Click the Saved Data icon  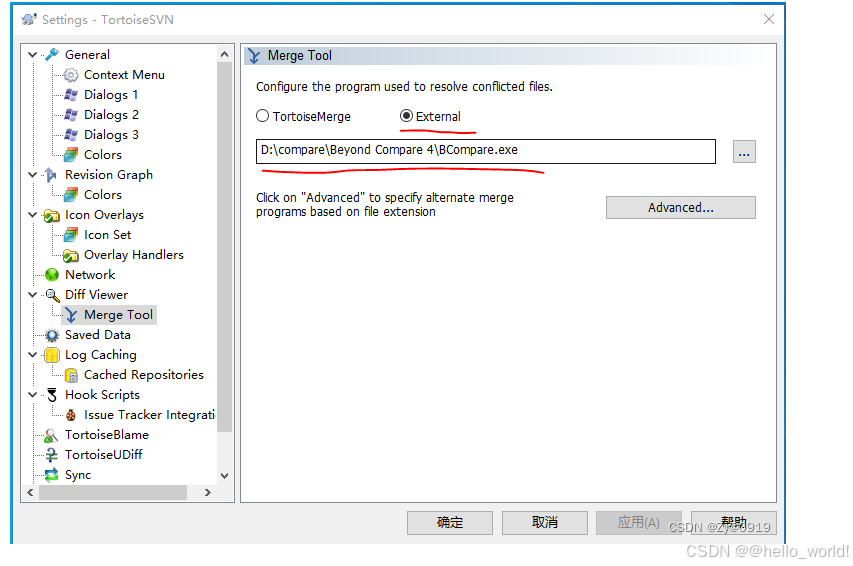(52, 335)
